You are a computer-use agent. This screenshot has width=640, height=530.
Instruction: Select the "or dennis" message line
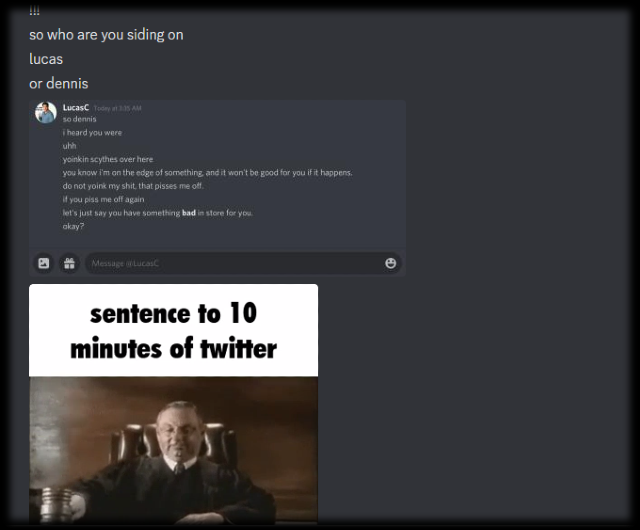[59, 84]
